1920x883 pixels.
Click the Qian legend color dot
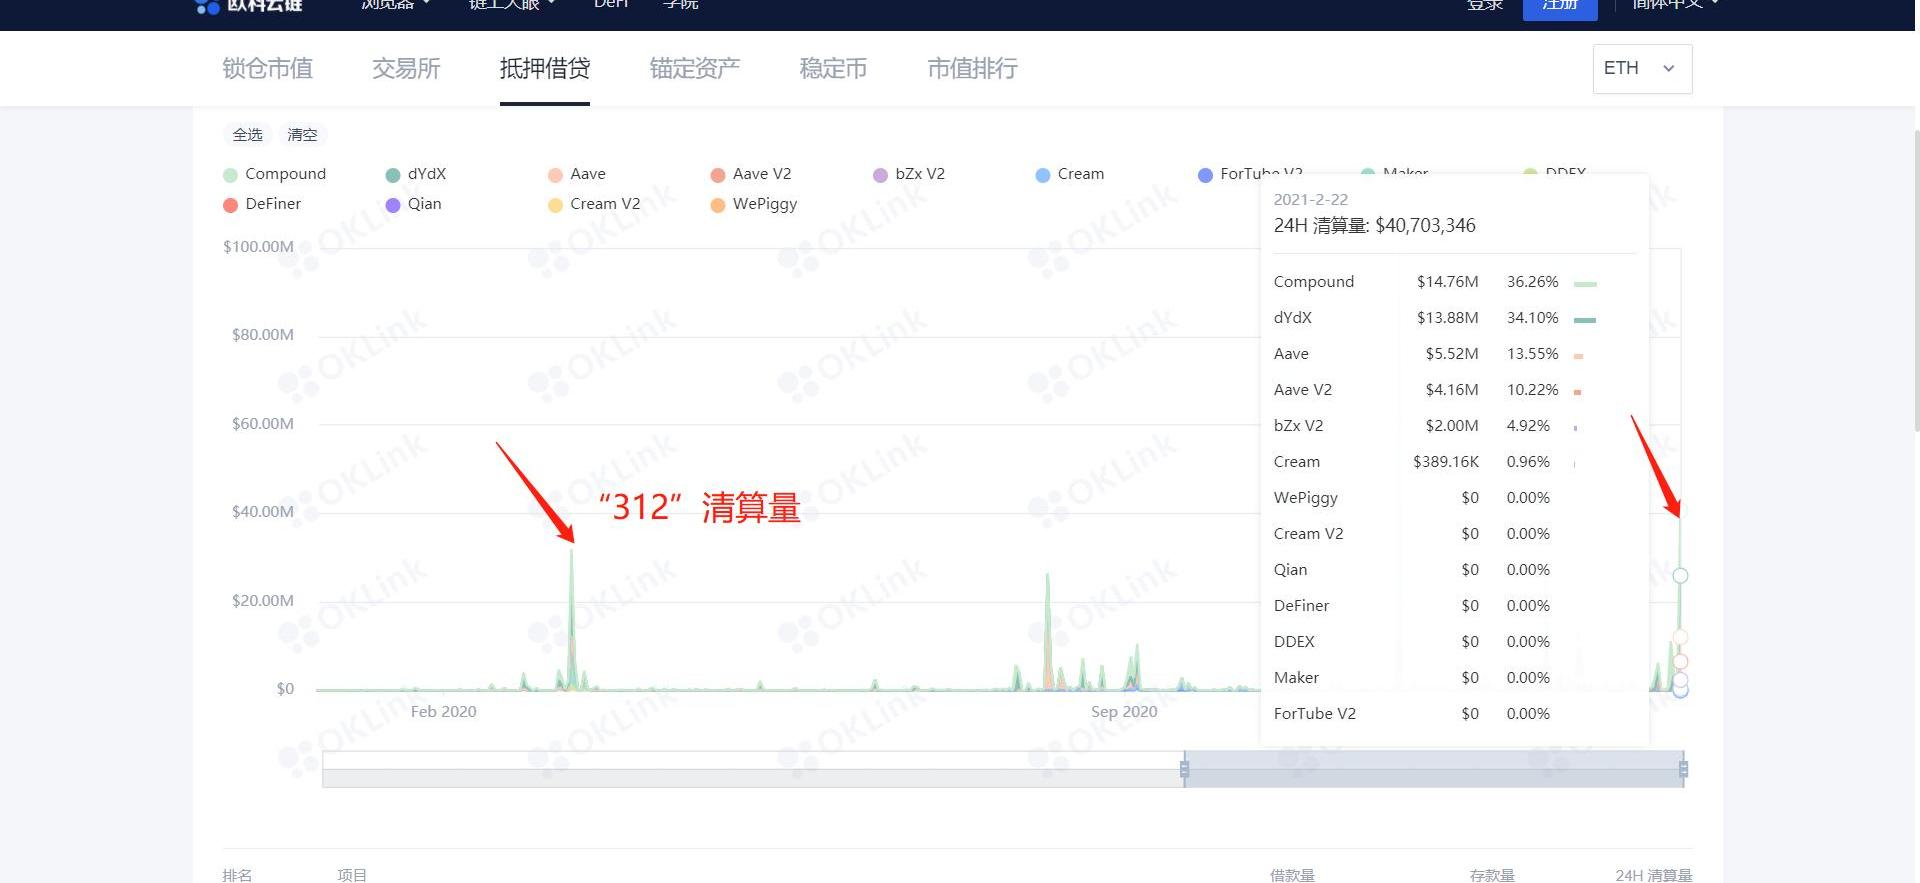click(393, 205)
